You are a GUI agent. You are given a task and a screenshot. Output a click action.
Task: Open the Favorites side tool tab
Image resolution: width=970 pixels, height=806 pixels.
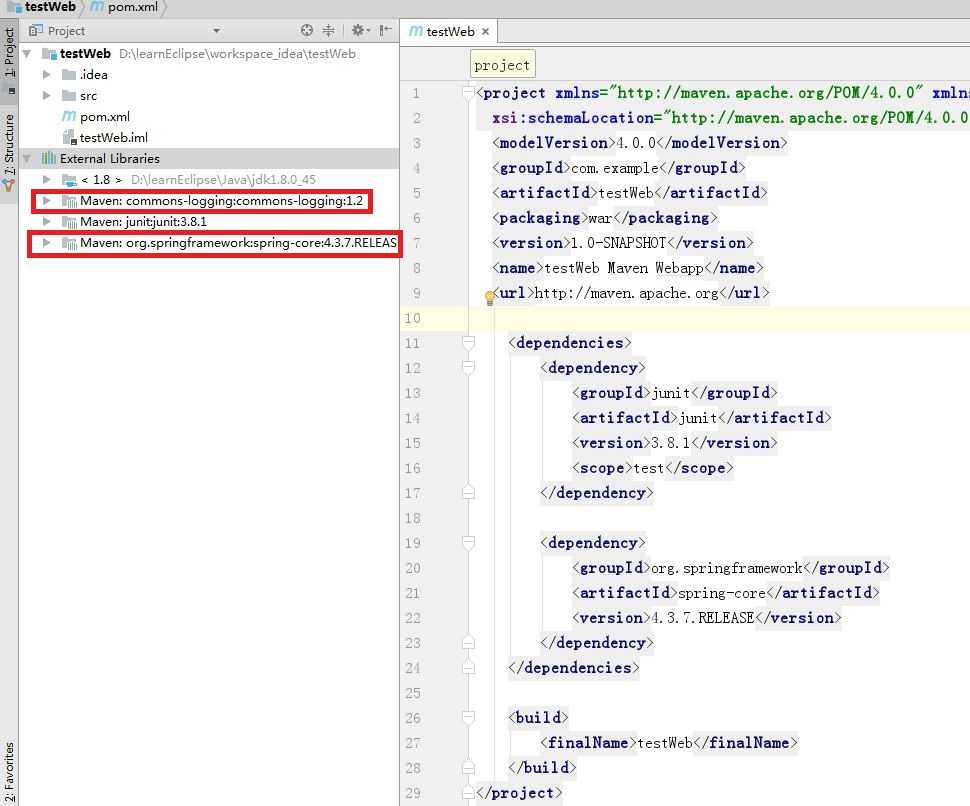[x=9, y=773]
